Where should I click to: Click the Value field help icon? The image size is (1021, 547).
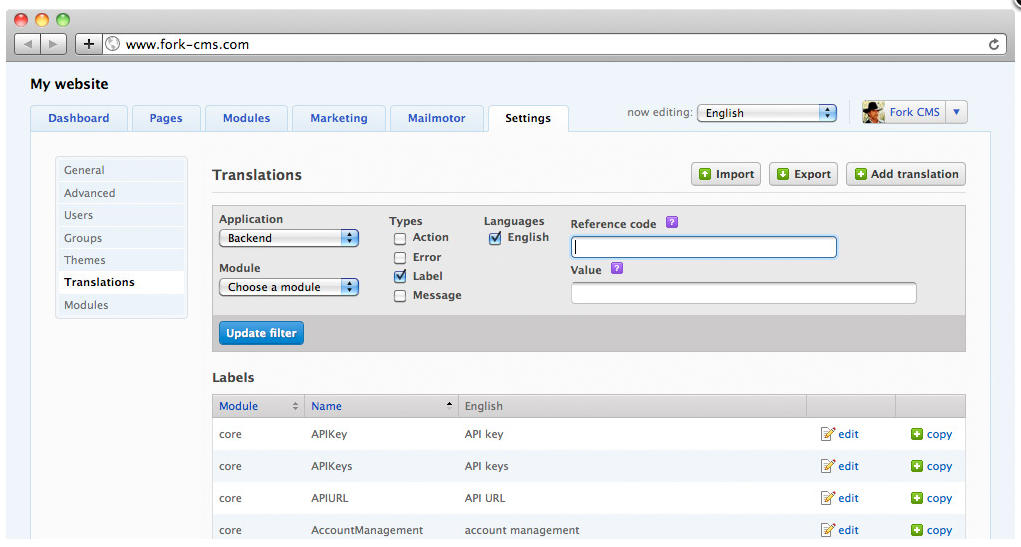click(x=617, y=269)
